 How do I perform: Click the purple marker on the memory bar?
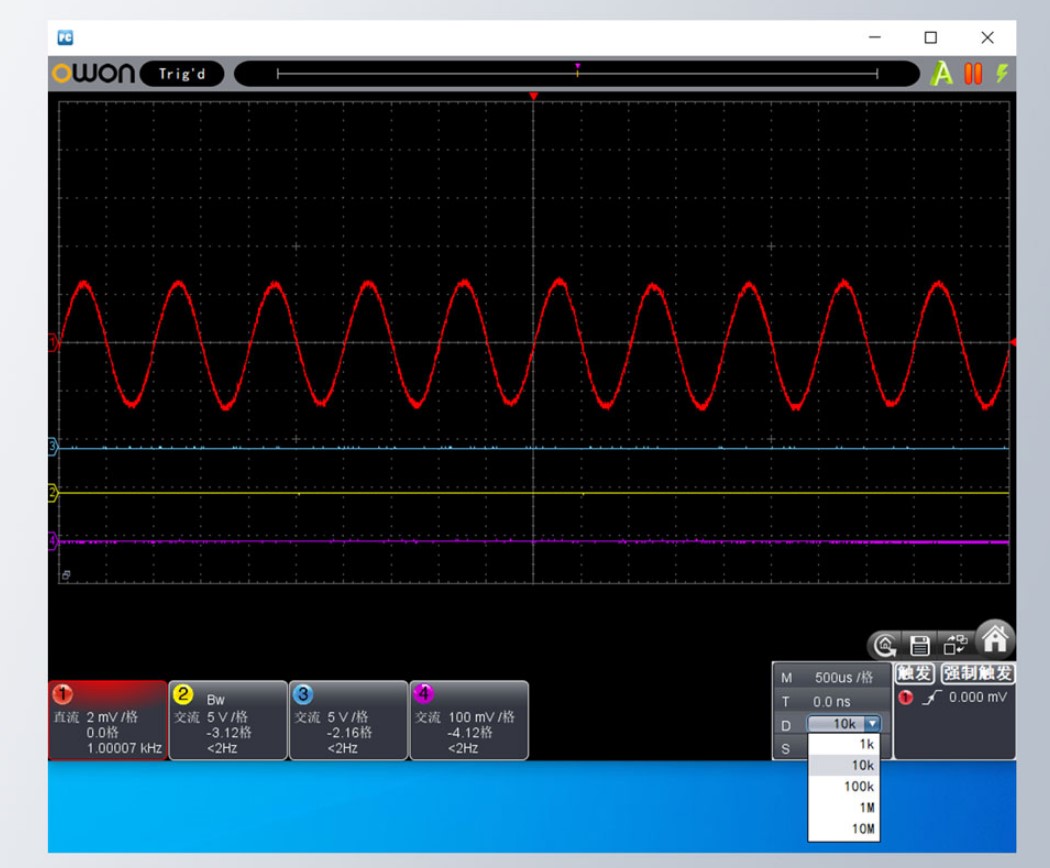577,66
